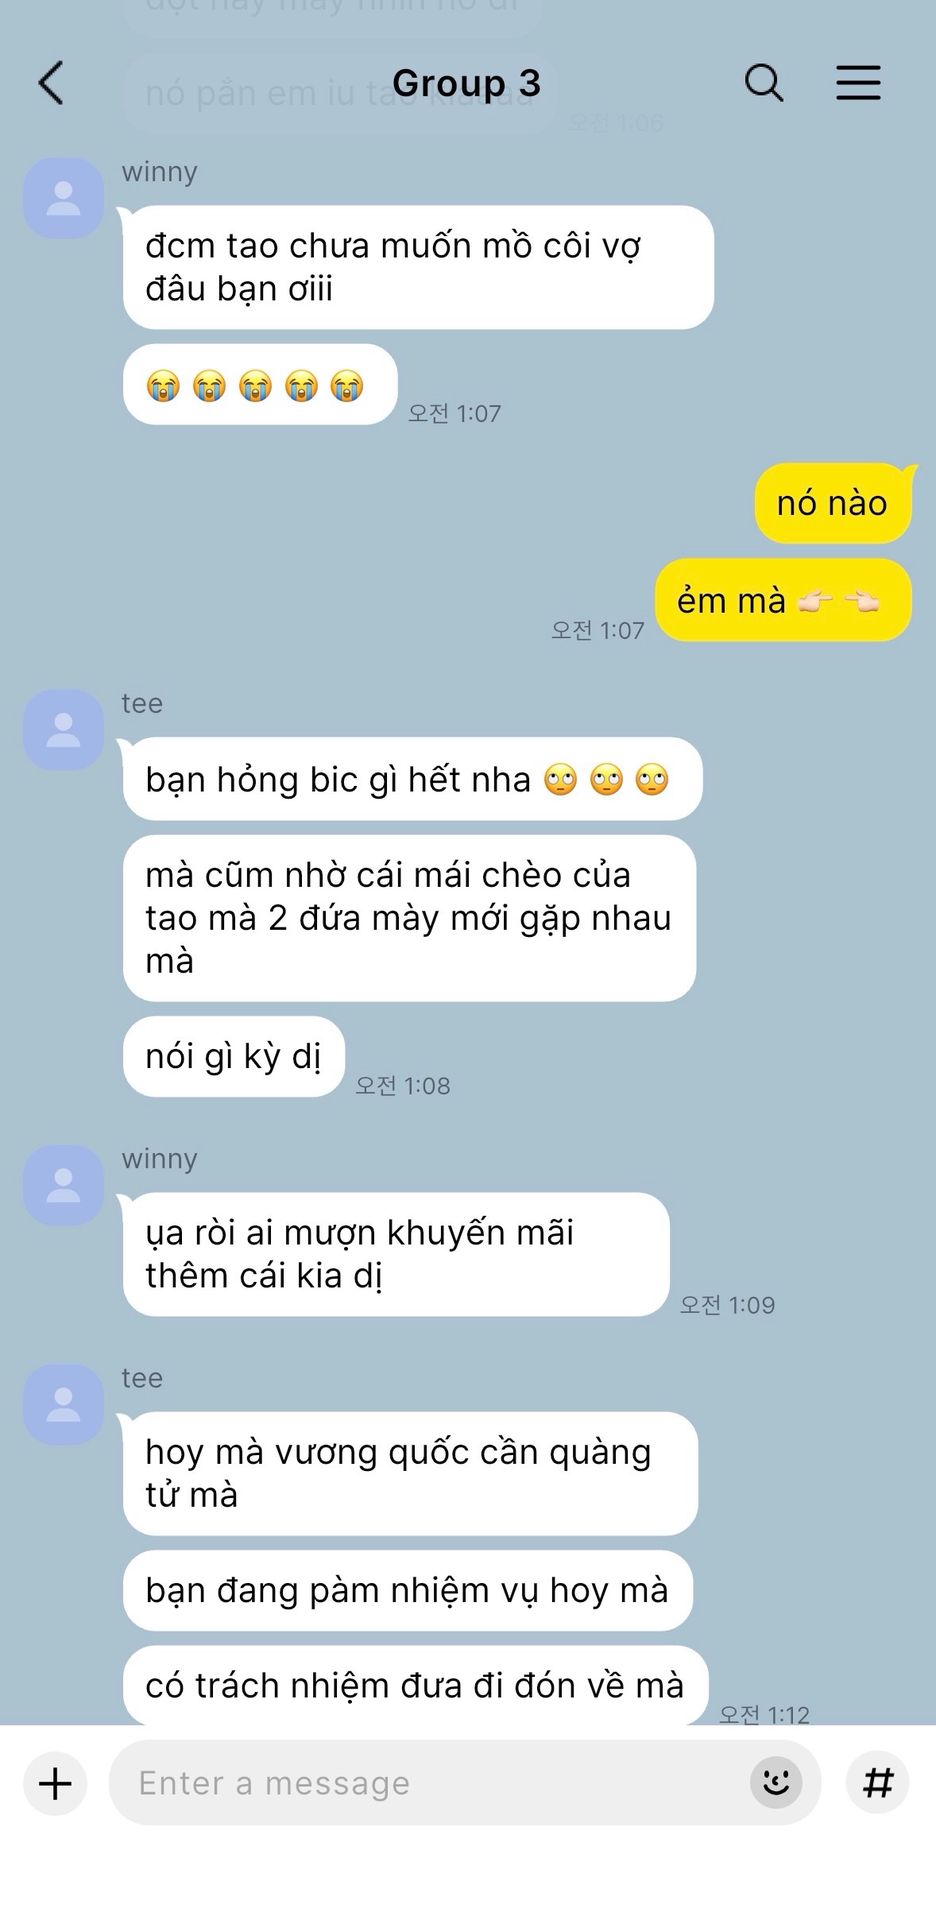The width and height of the screenshot is (936, 1920).
Task: Tap the yellow 'ẻm mà' message bubble
Action: [x=783, y=600]
